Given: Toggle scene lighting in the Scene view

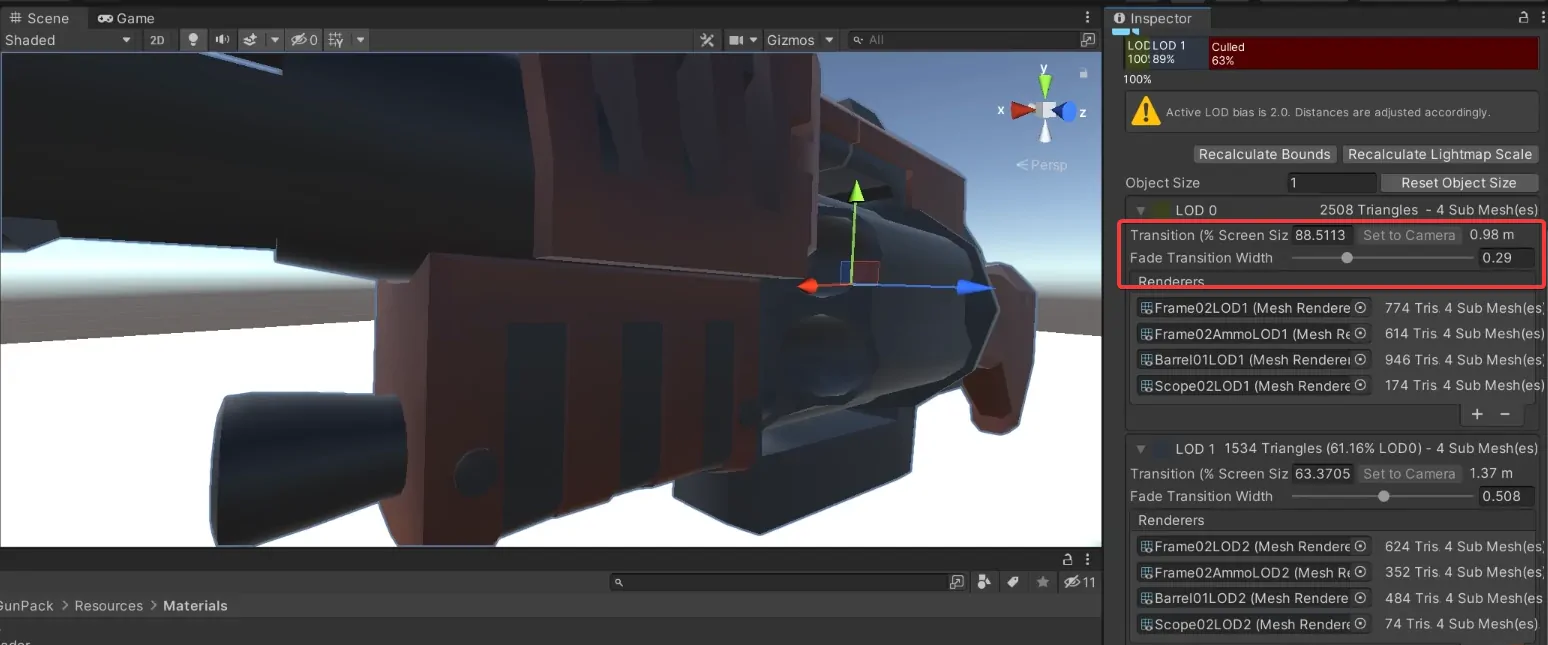Looking at the screenshot, I should tap(192, 40).
